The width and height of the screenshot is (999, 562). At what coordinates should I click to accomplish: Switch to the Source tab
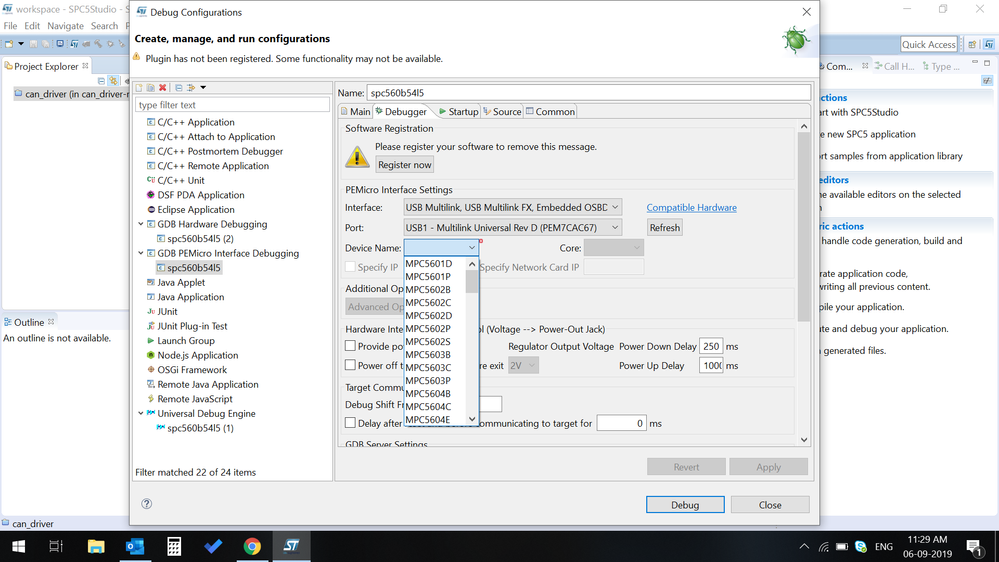(502, 112)
